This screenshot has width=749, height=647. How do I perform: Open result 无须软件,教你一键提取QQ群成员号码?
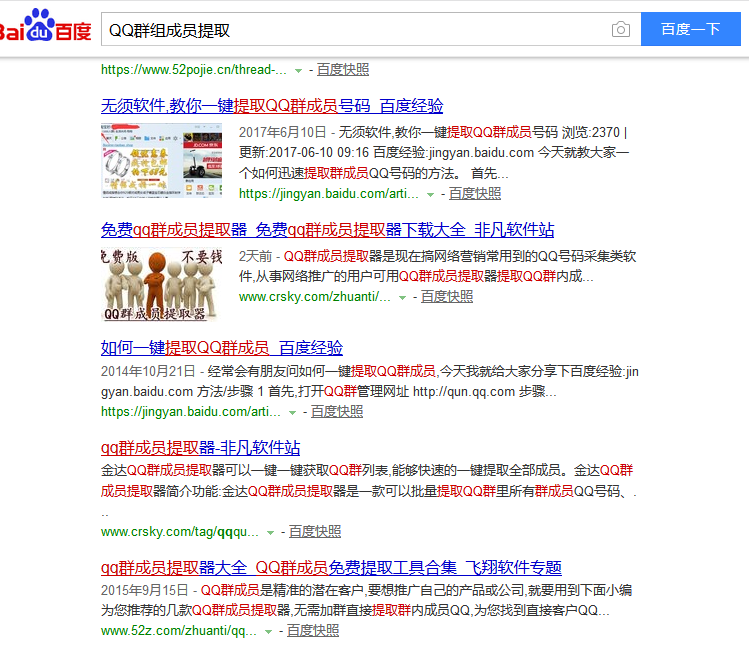coord(272,106)
